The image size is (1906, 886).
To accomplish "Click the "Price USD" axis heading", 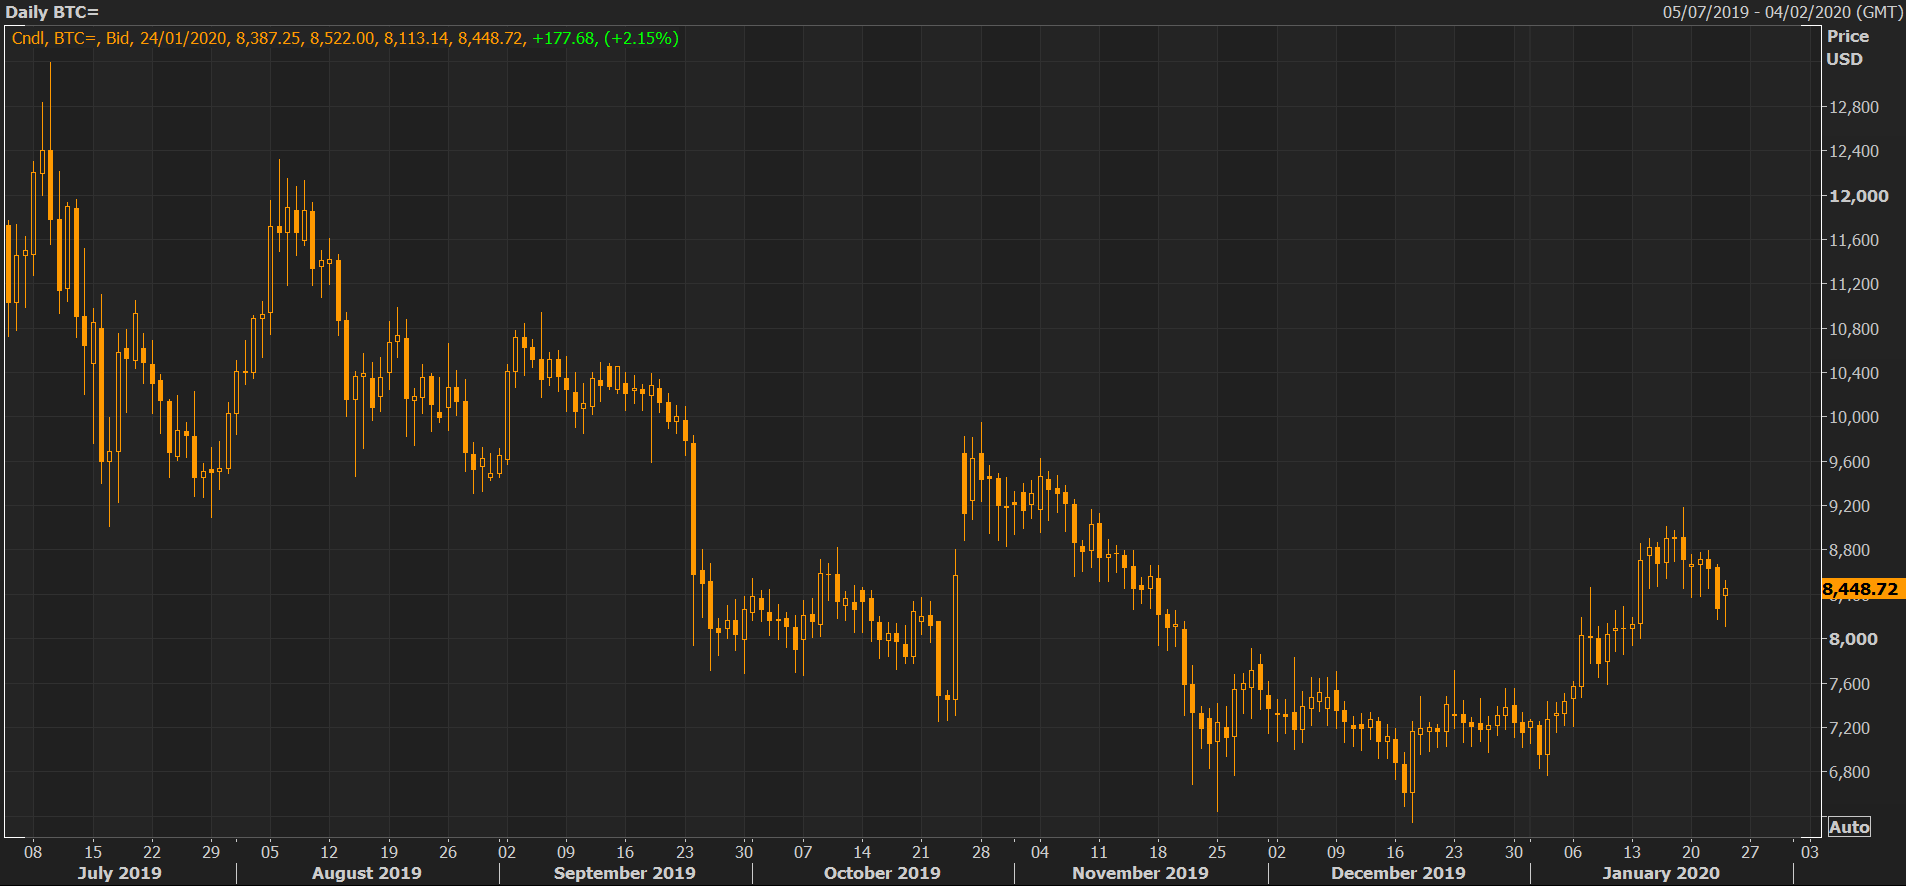I will click(x=1847, y=47).
